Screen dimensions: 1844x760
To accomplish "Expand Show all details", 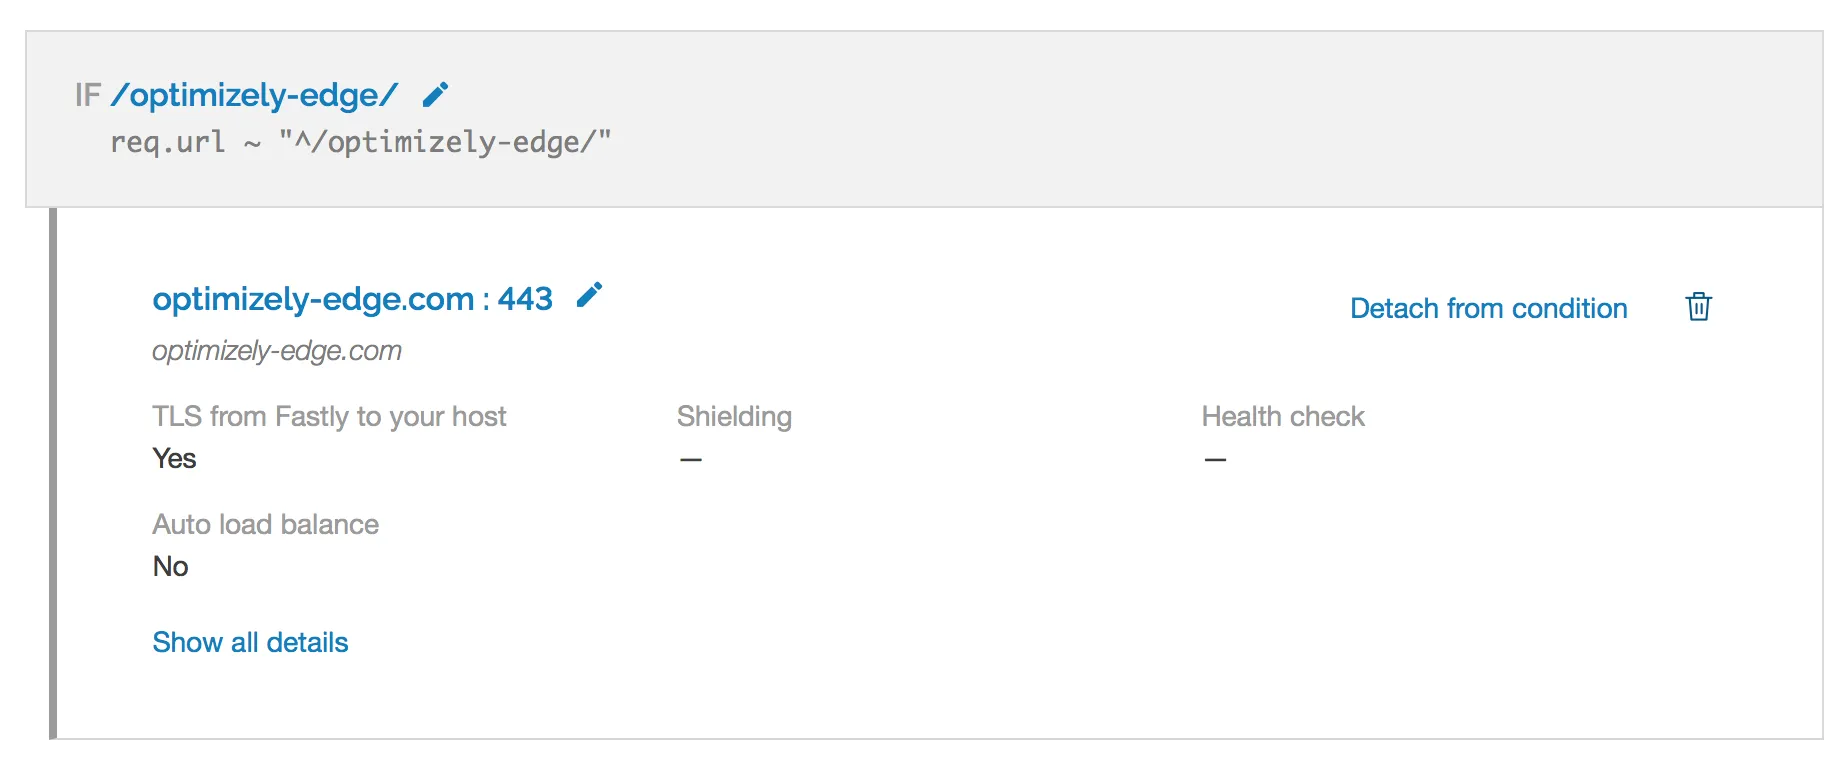I will coord(250,642).
